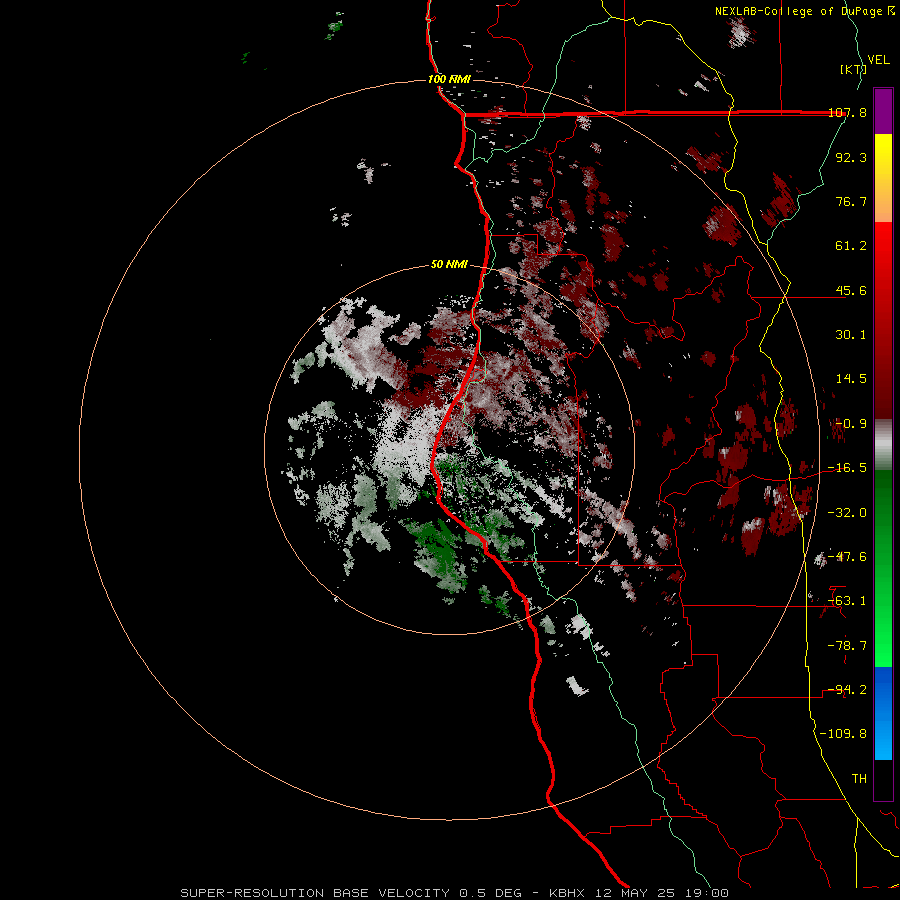
Task: Click the 50 NMI range ring label
Action: point(449,264)
